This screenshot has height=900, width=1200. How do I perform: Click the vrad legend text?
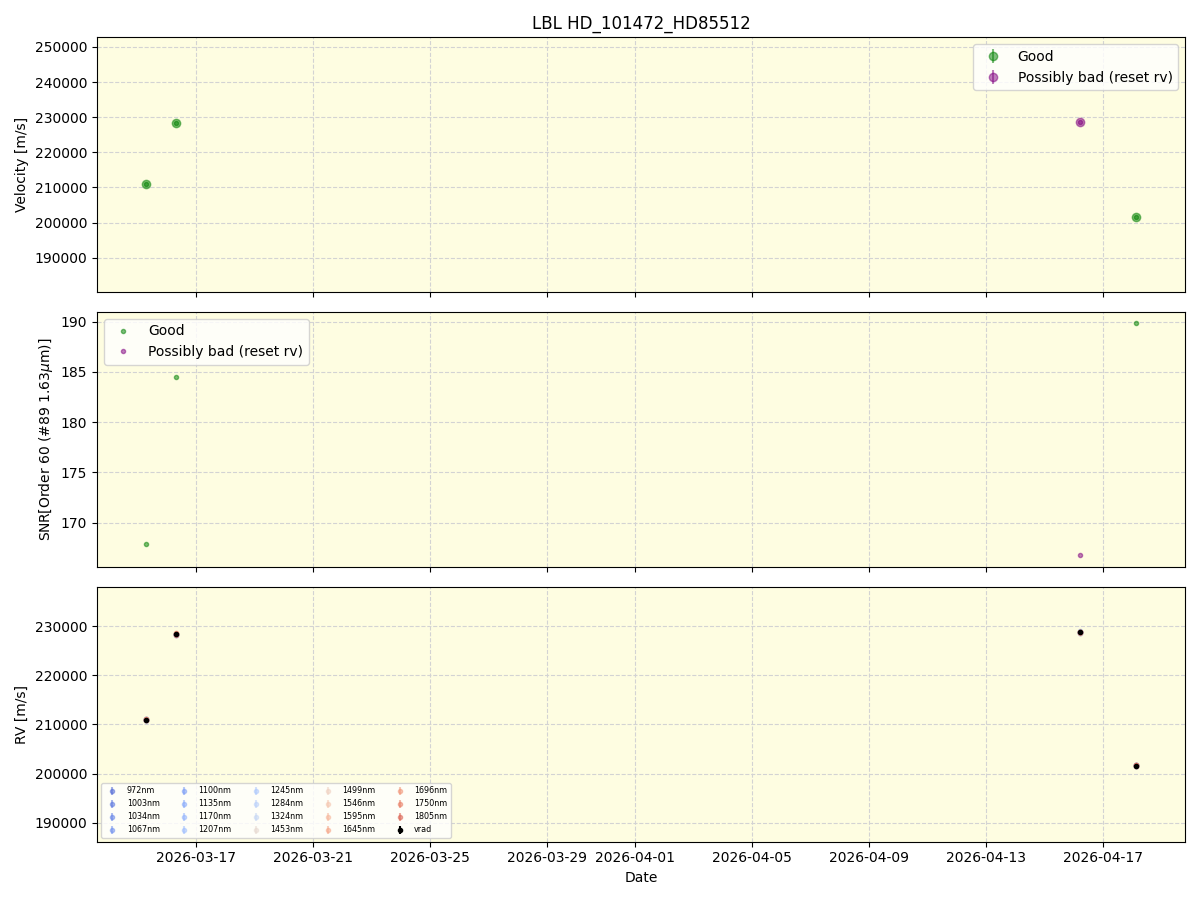click(423, 830)
